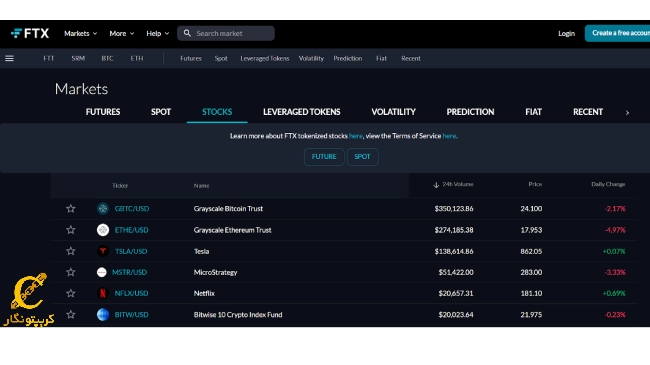Filter stocks by SPOT button
Viewport: 650px width, 365px height.
[x=362, y=157]
